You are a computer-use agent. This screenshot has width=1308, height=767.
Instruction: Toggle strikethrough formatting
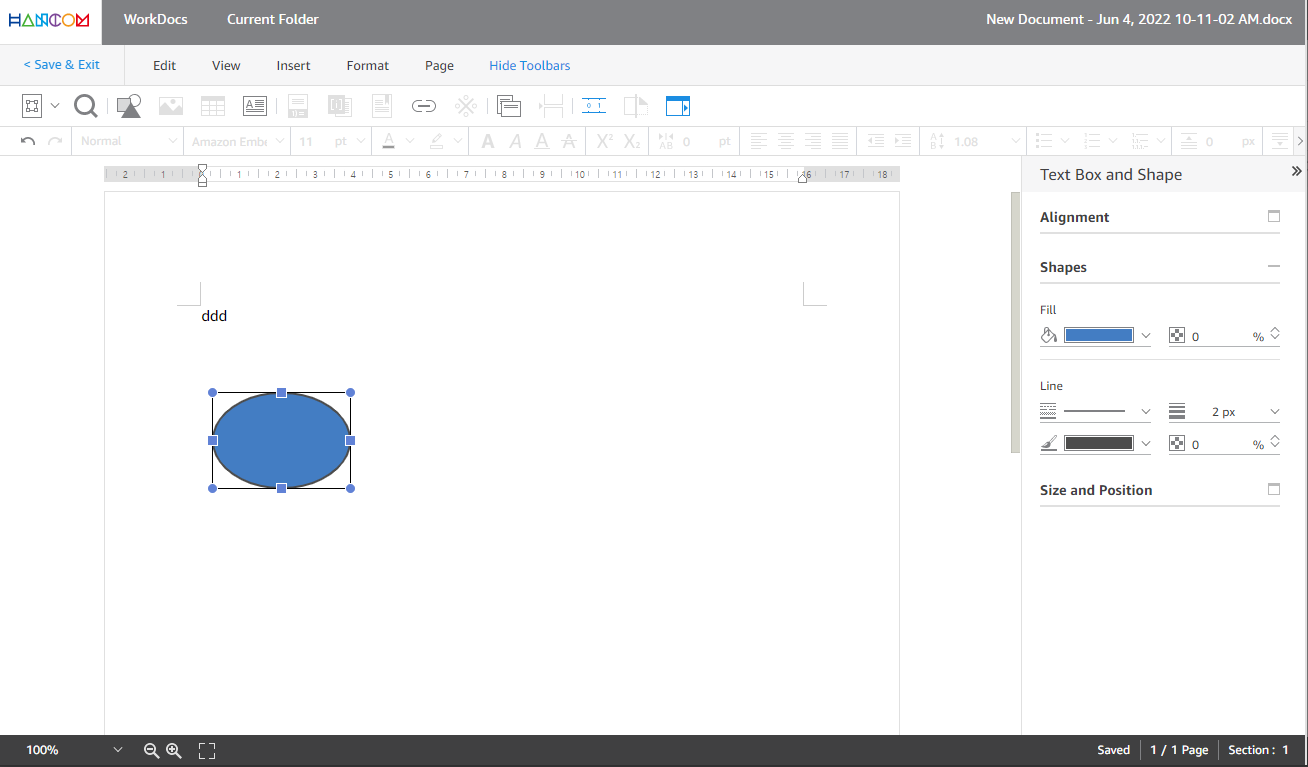click(x=568, y=141)
